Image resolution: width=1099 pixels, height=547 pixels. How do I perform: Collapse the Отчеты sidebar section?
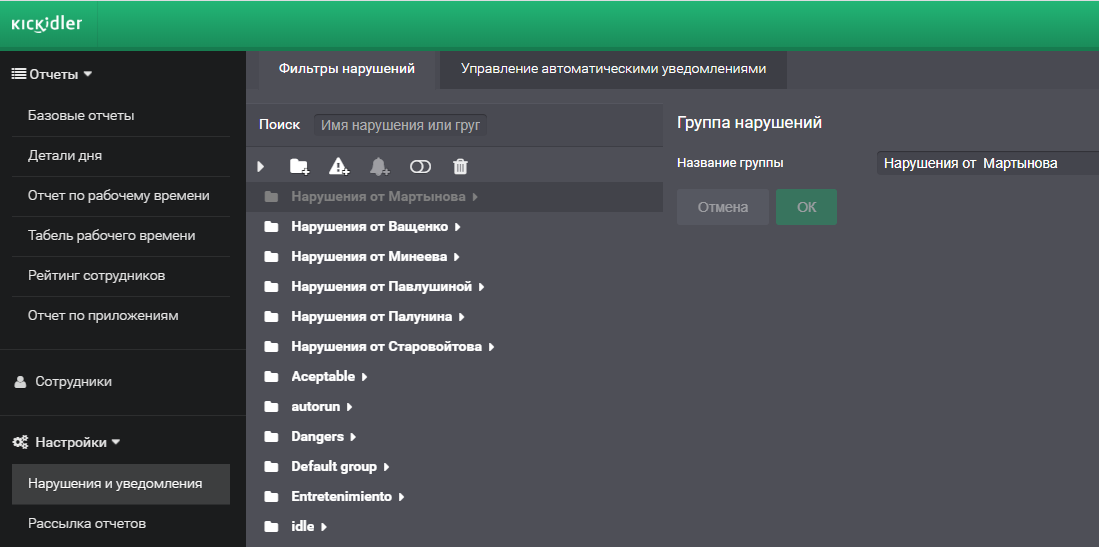pyautogui.click(x=87, y=74)
